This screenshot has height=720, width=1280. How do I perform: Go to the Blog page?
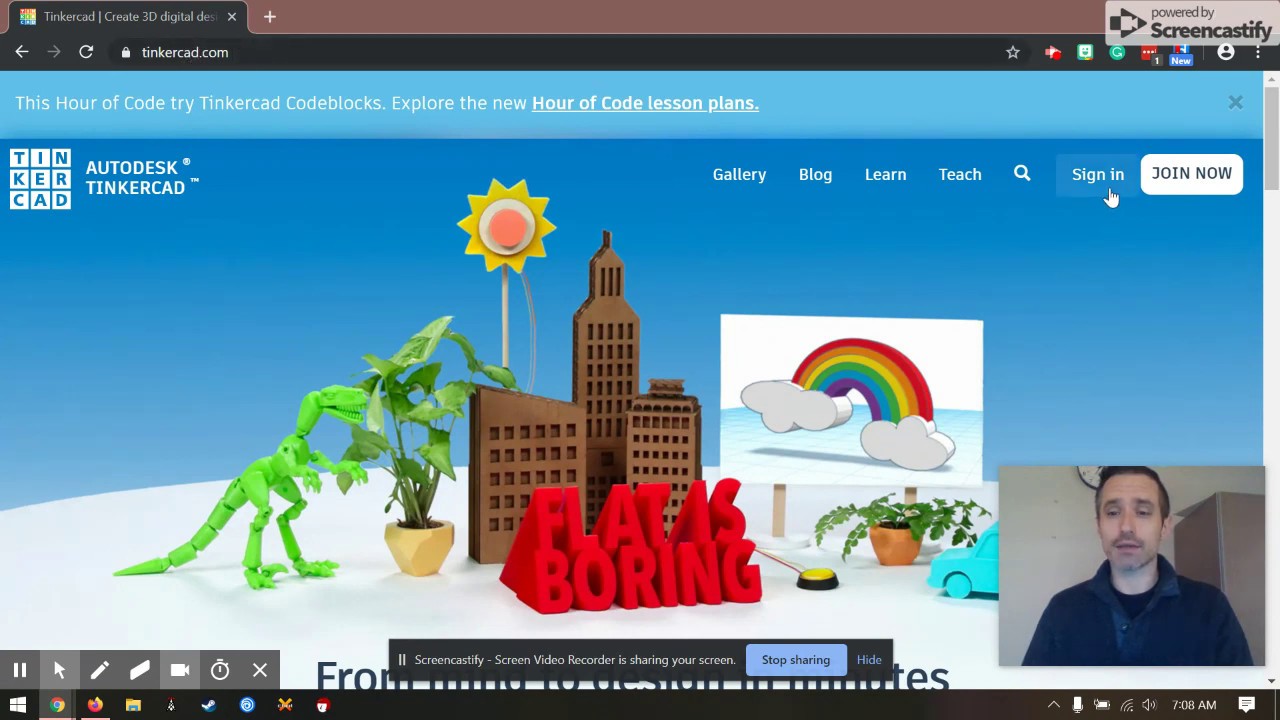click(x=815, y=174)
